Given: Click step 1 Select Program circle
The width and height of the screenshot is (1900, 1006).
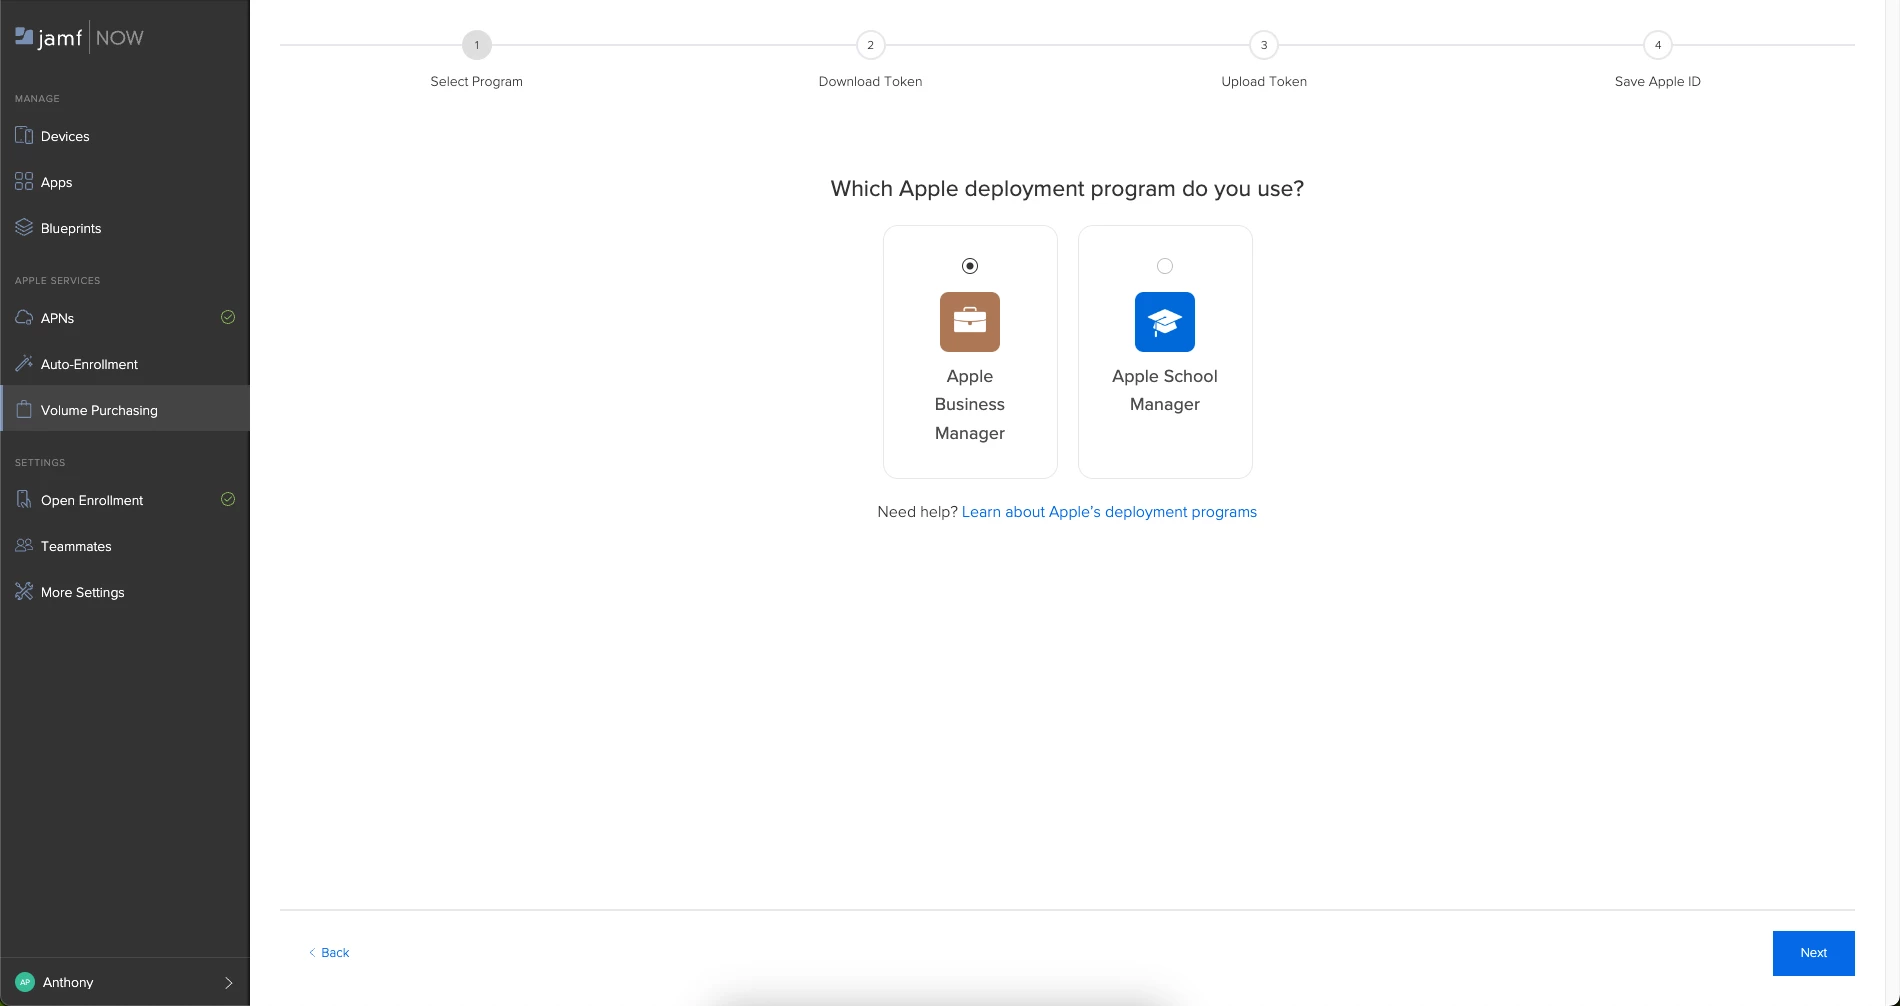Looking at the screenshot, I should [x=477, y=45].
